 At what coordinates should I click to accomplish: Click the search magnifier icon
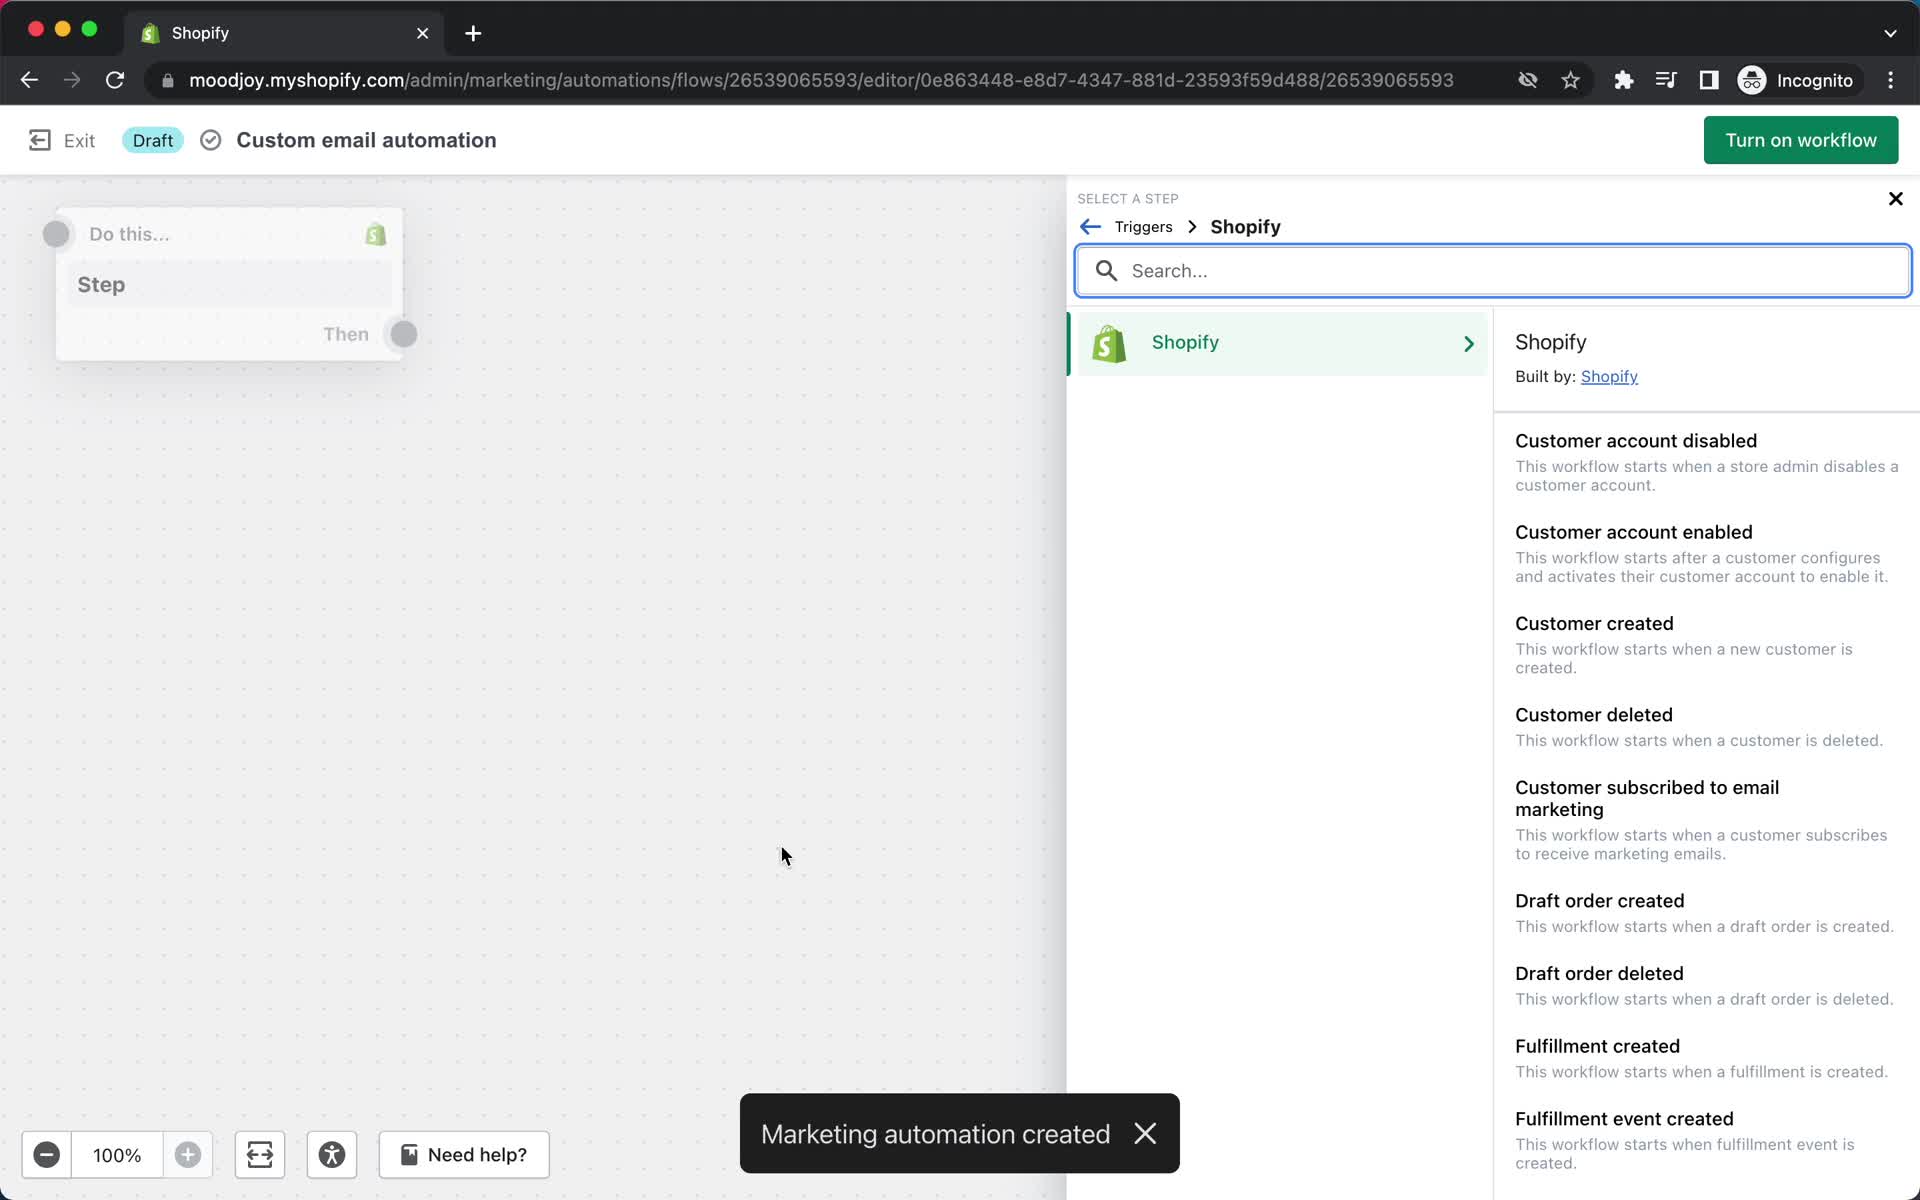(1106, 271)
